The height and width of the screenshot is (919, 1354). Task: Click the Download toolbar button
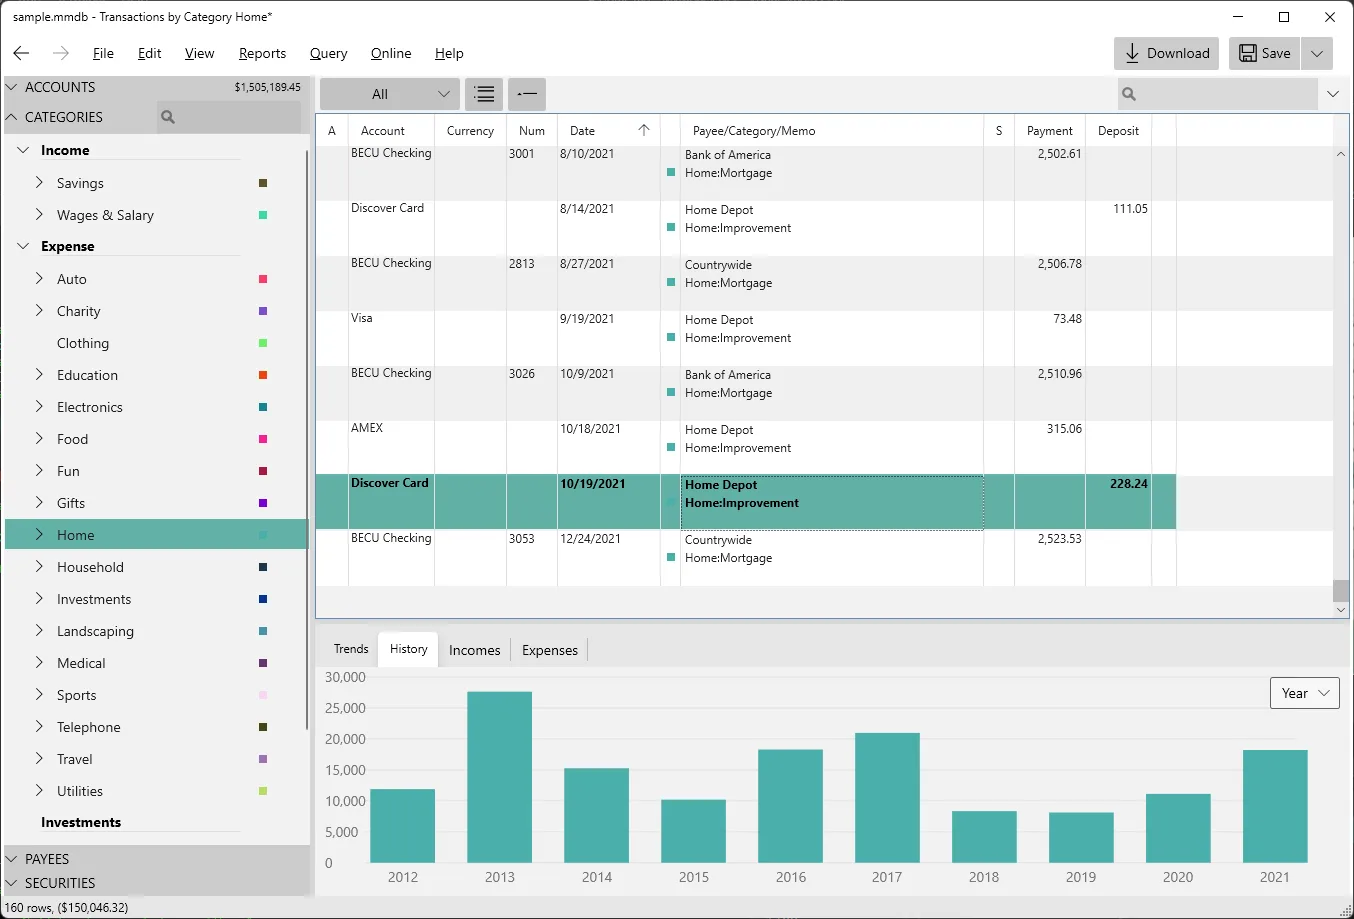(1166, 53)
